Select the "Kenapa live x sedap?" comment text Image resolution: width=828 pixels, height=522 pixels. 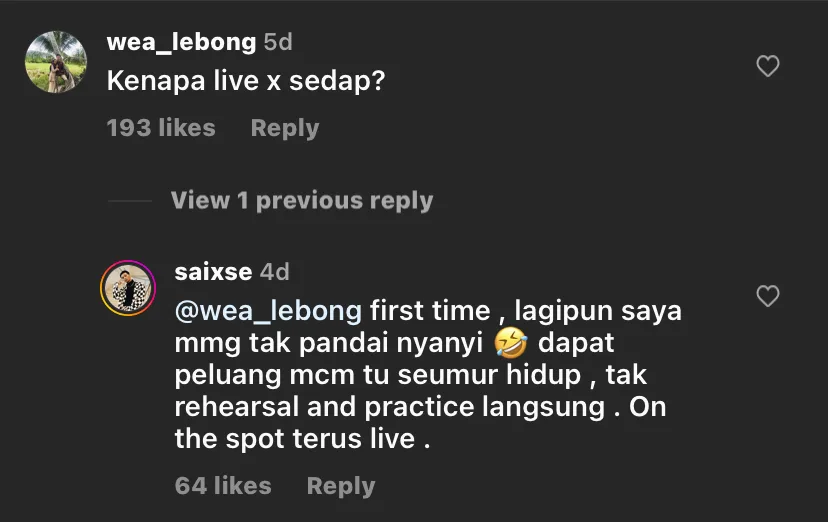pyautogui.click(x=246, y=83)
